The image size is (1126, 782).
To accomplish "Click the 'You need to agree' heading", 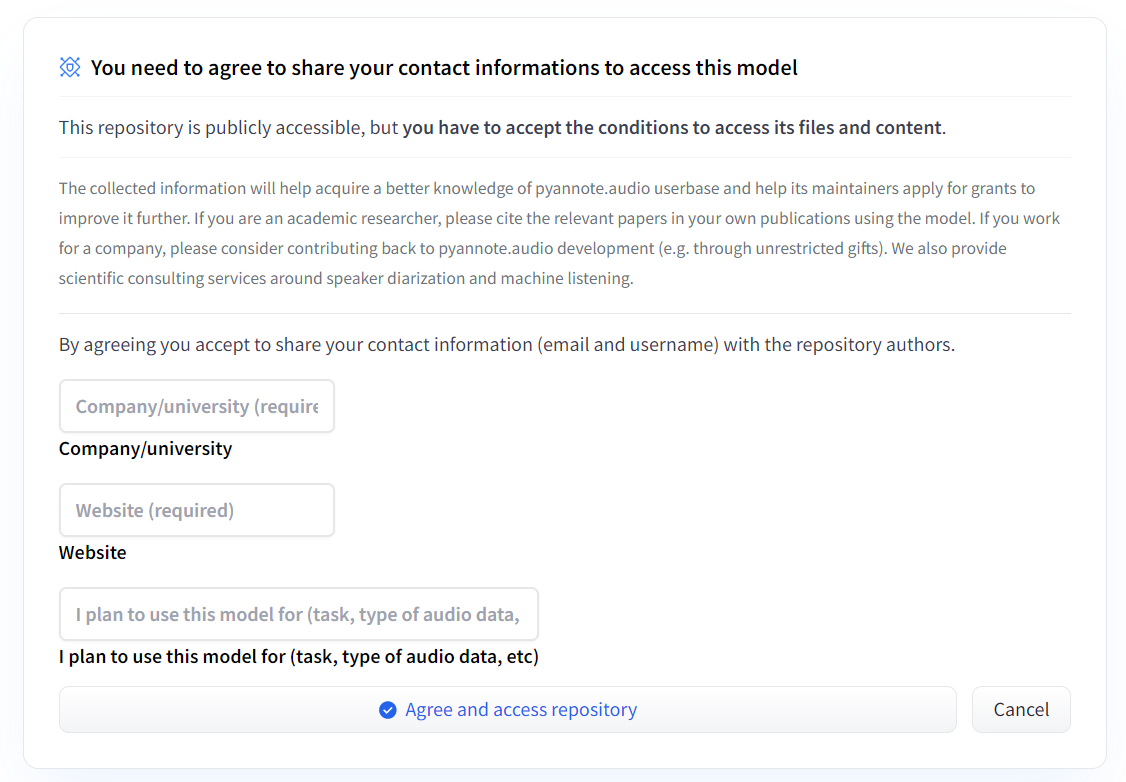I will pos(444,68).
